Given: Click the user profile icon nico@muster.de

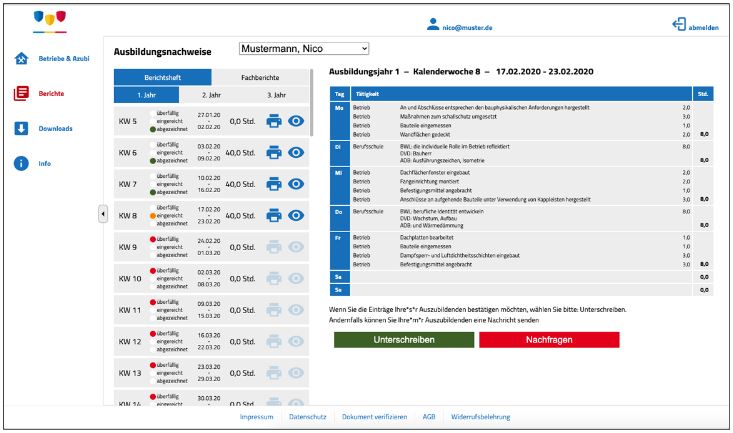Looking at the screenshot, I should tap(433, 24).
